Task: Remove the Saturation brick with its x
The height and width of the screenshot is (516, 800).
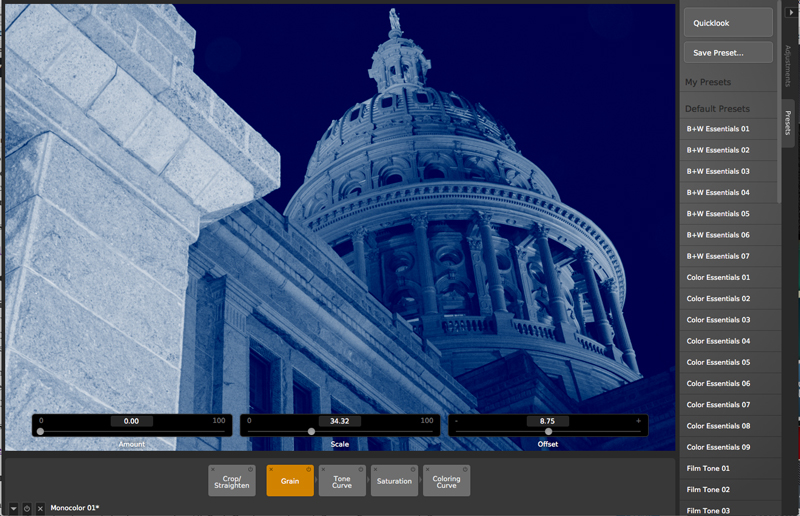Action: (375, 469)
